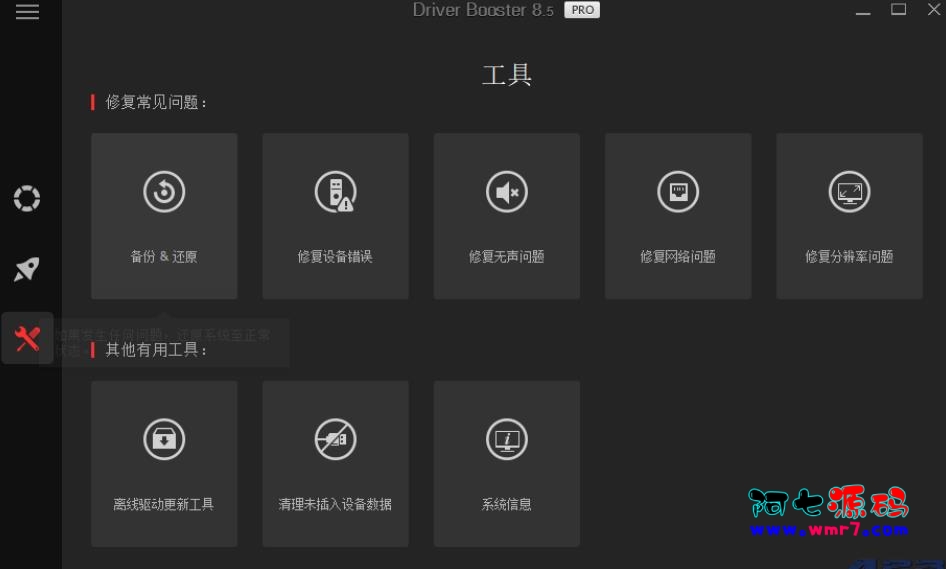Open the 离线驱动更新工具 label
This screenshot has width=946, height=569.
pos(164,504)
